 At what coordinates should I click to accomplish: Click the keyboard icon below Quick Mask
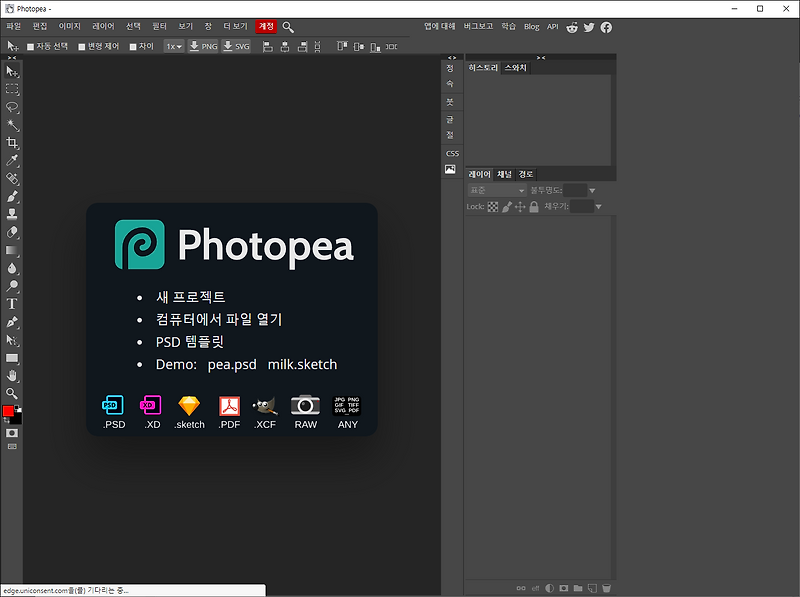12,446
